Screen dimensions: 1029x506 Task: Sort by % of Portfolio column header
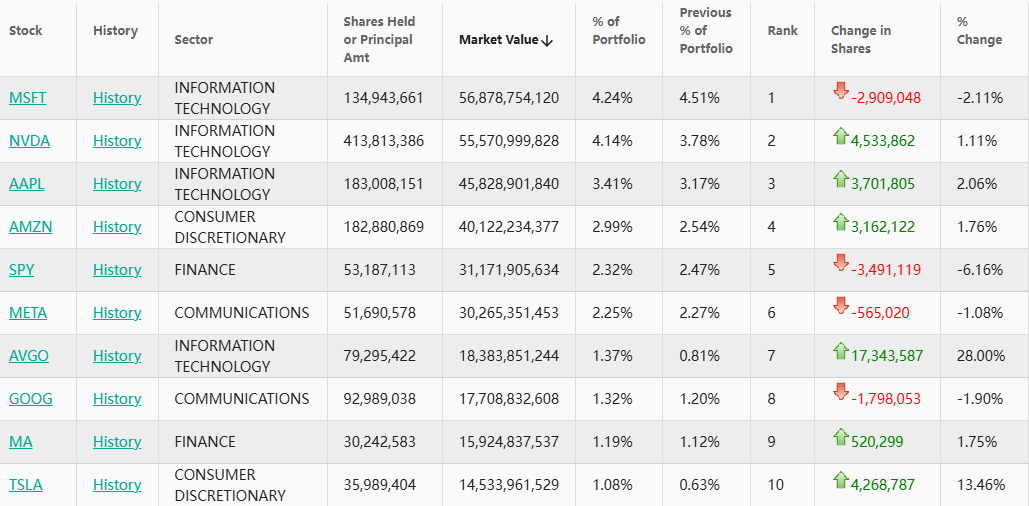click(619, 31)
